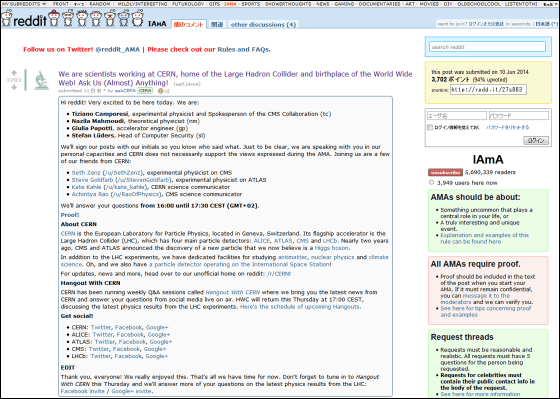Open the particle detector on Space Station link
The image size is (560, 399).
pos(239,264)
